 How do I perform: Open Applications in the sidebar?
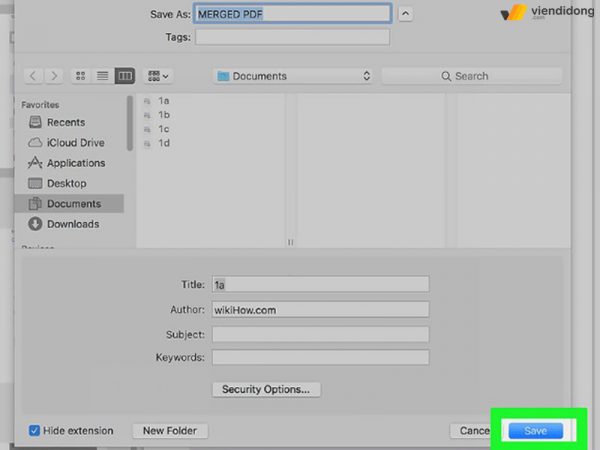click(75, 163)
